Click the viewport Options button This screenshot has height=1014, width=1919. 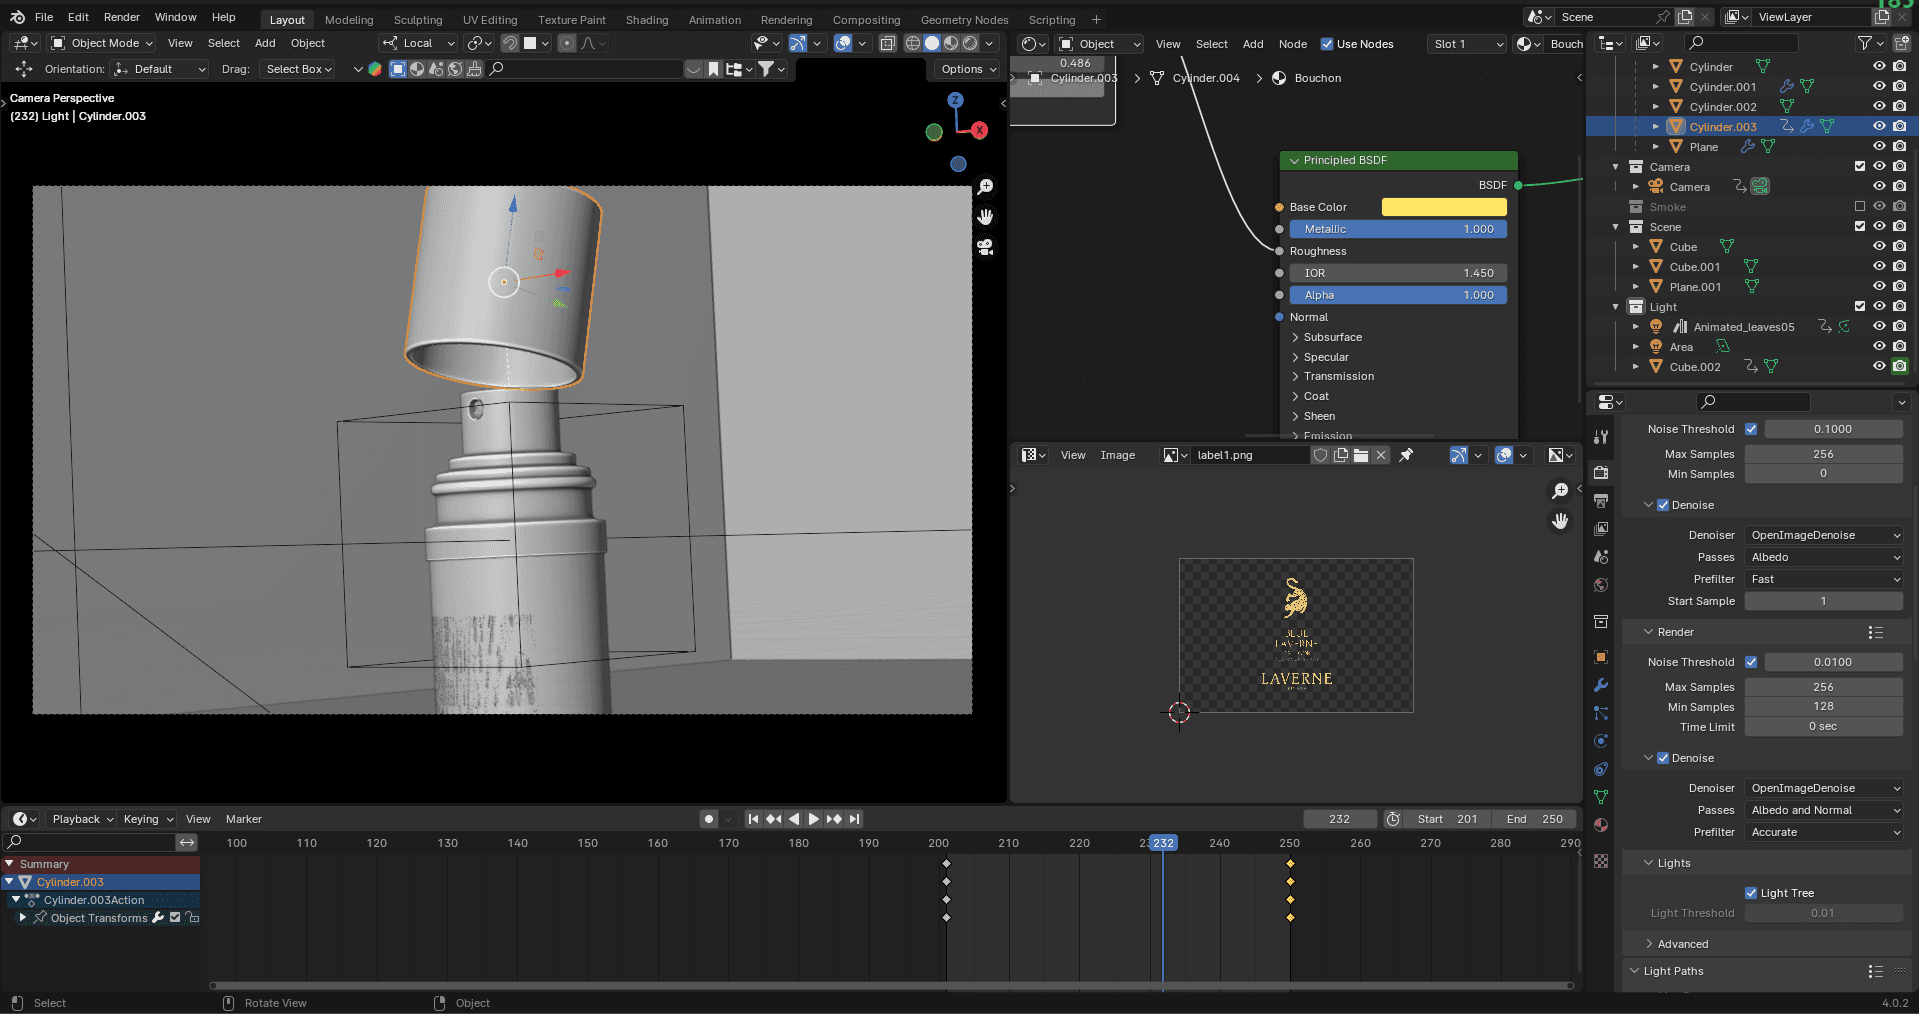tap(968, 69)
